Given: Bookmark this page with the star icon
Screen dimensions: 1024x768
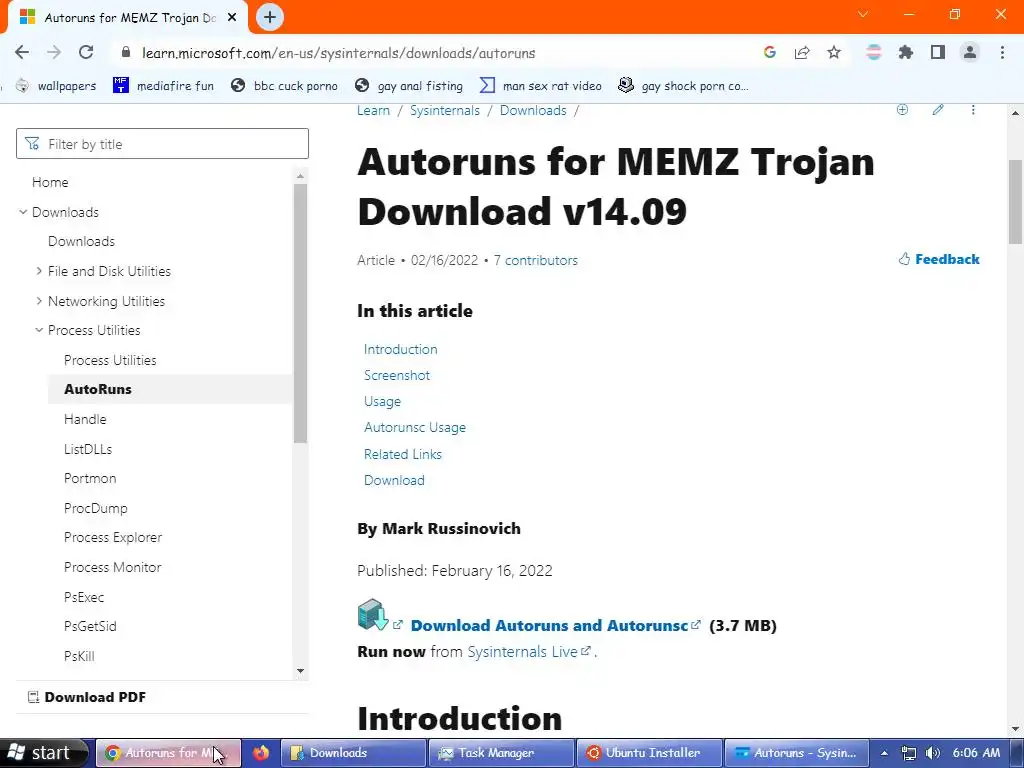Looking at the screenshot, I should tap(834, 53).
